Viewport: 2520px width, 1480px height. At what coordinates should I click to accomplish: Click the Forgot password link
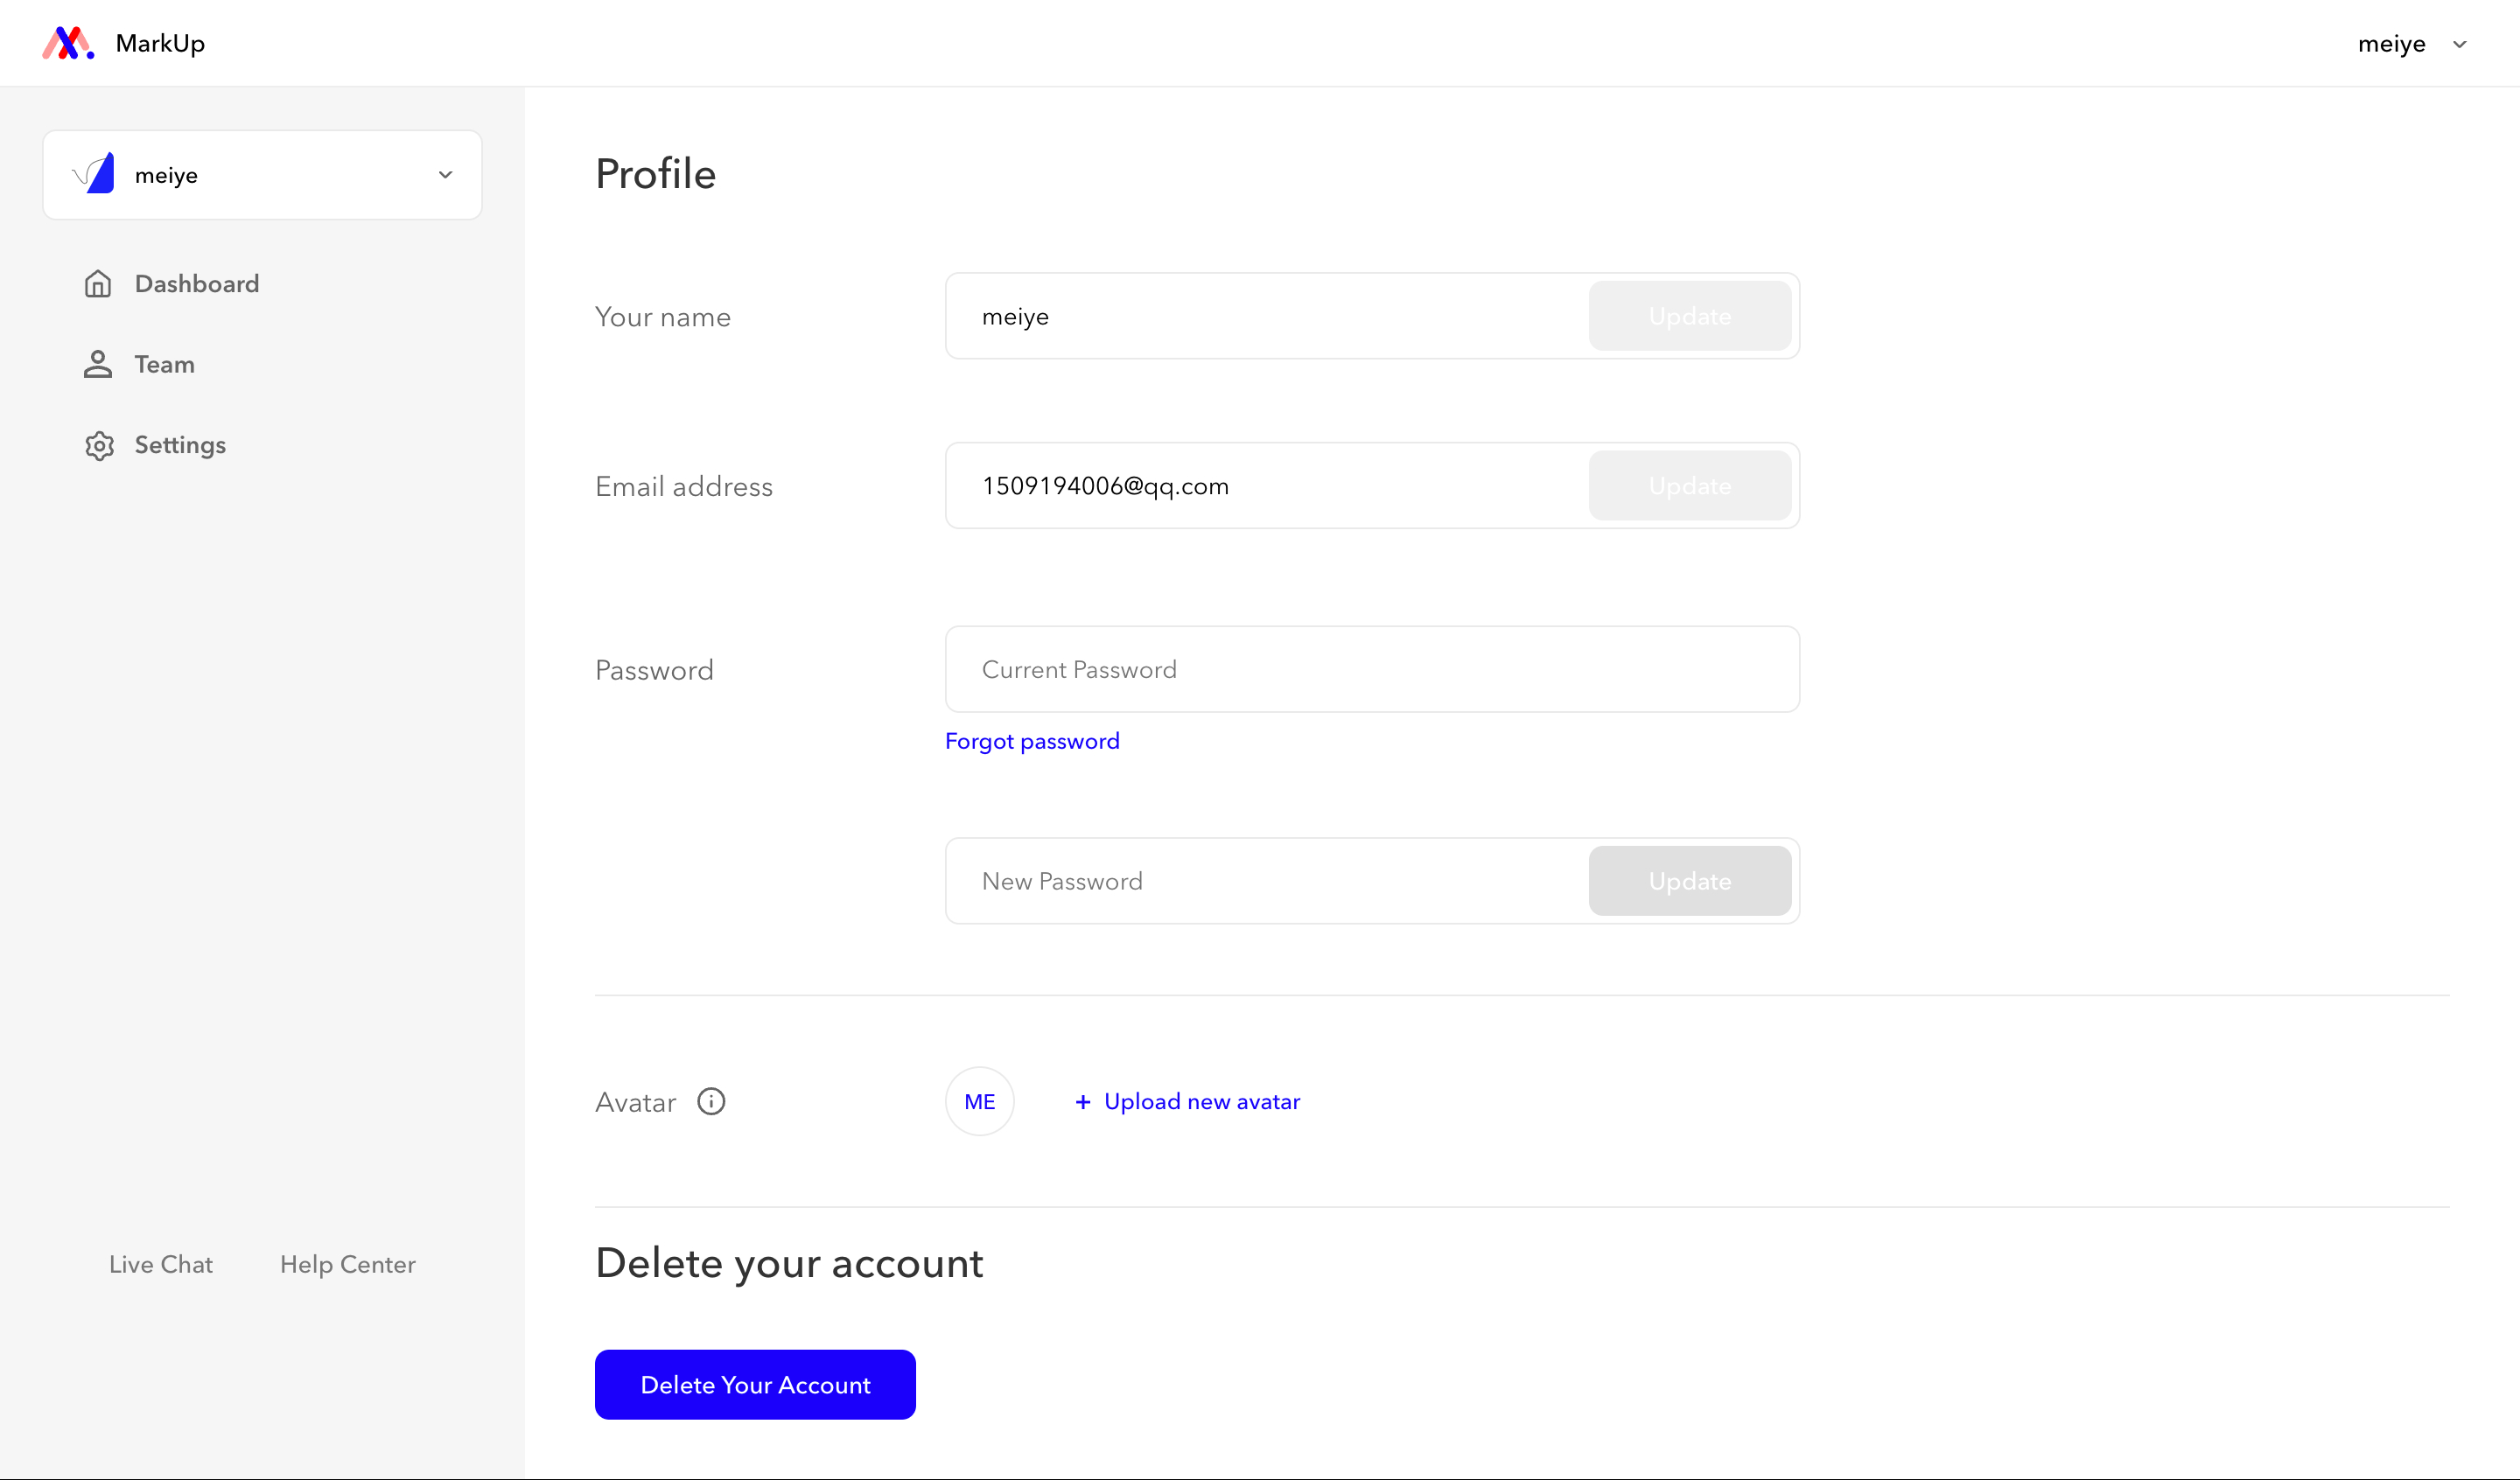tap(1032, 741)
